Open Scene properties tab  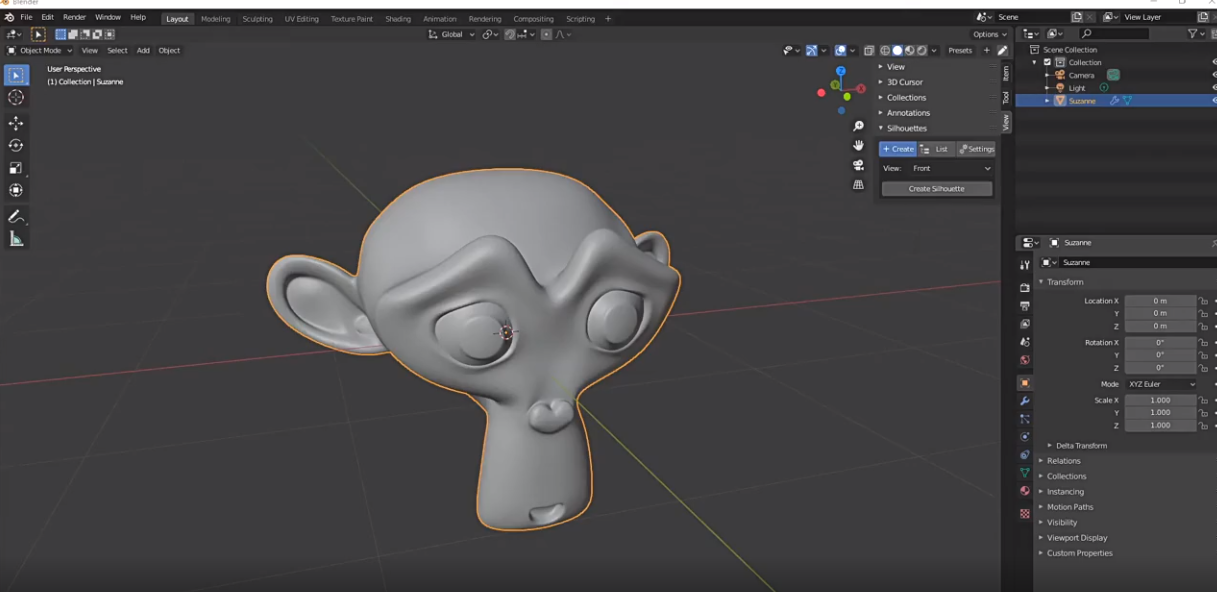point(1024,342)
